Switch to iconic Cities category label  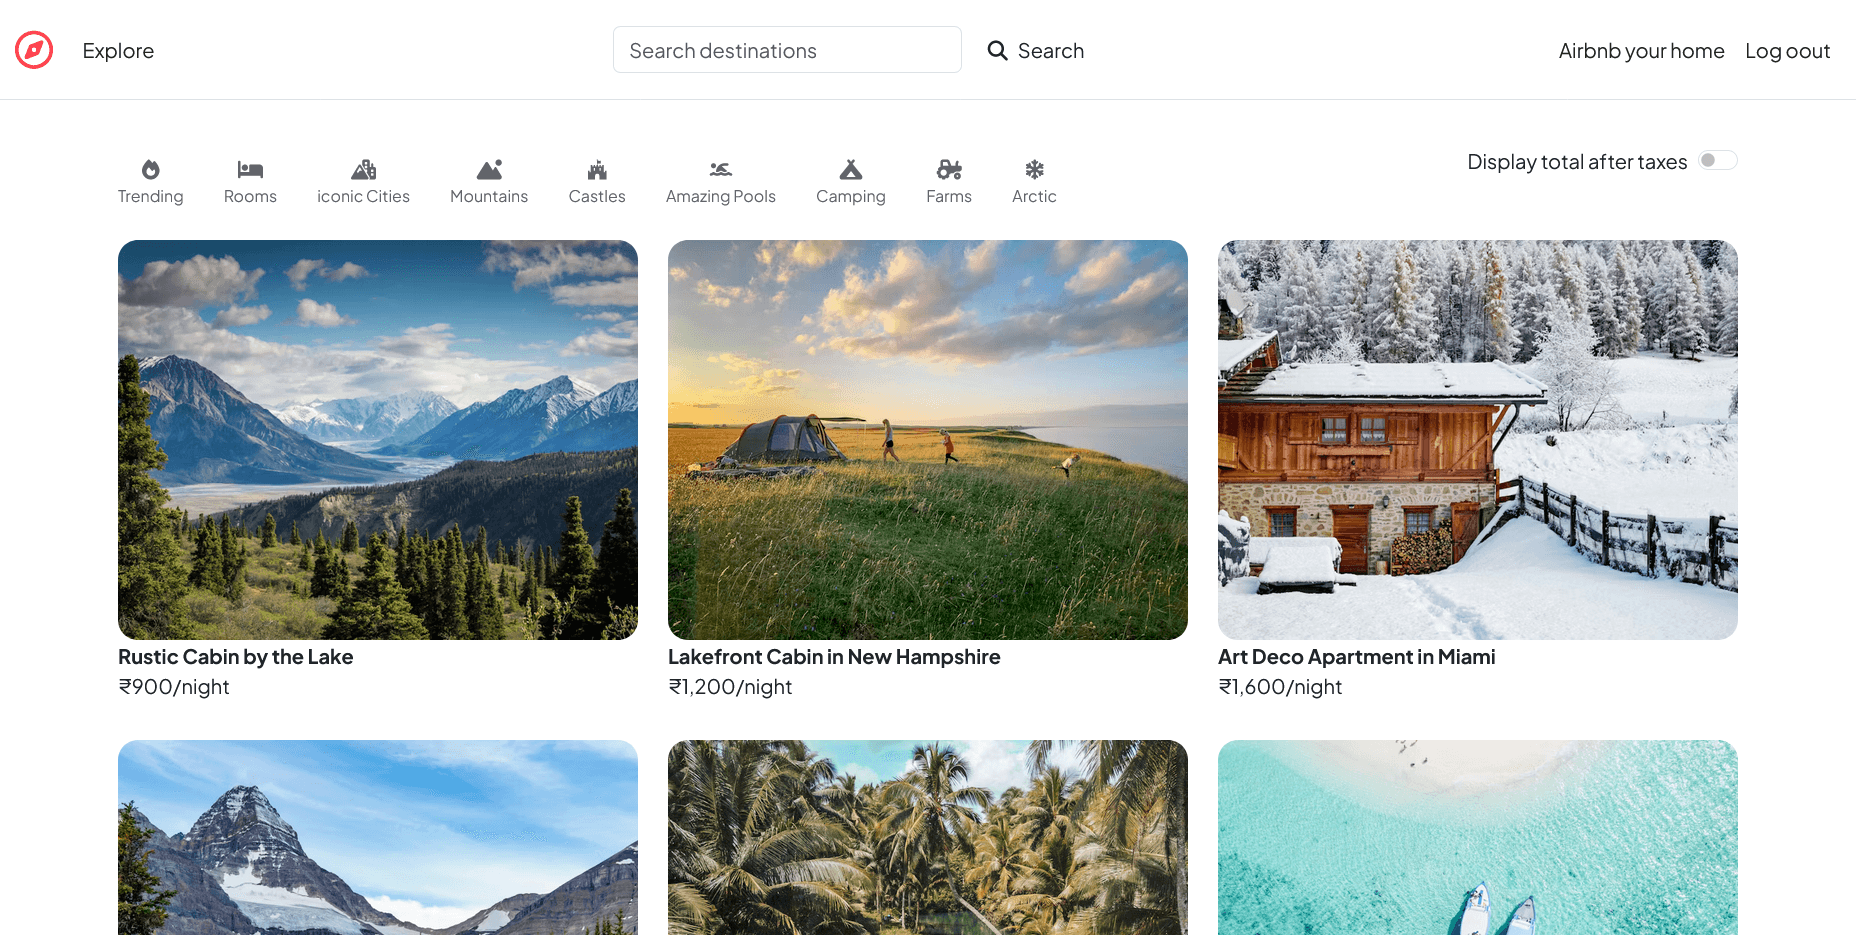pyautogui.click(x=363, y=197)
